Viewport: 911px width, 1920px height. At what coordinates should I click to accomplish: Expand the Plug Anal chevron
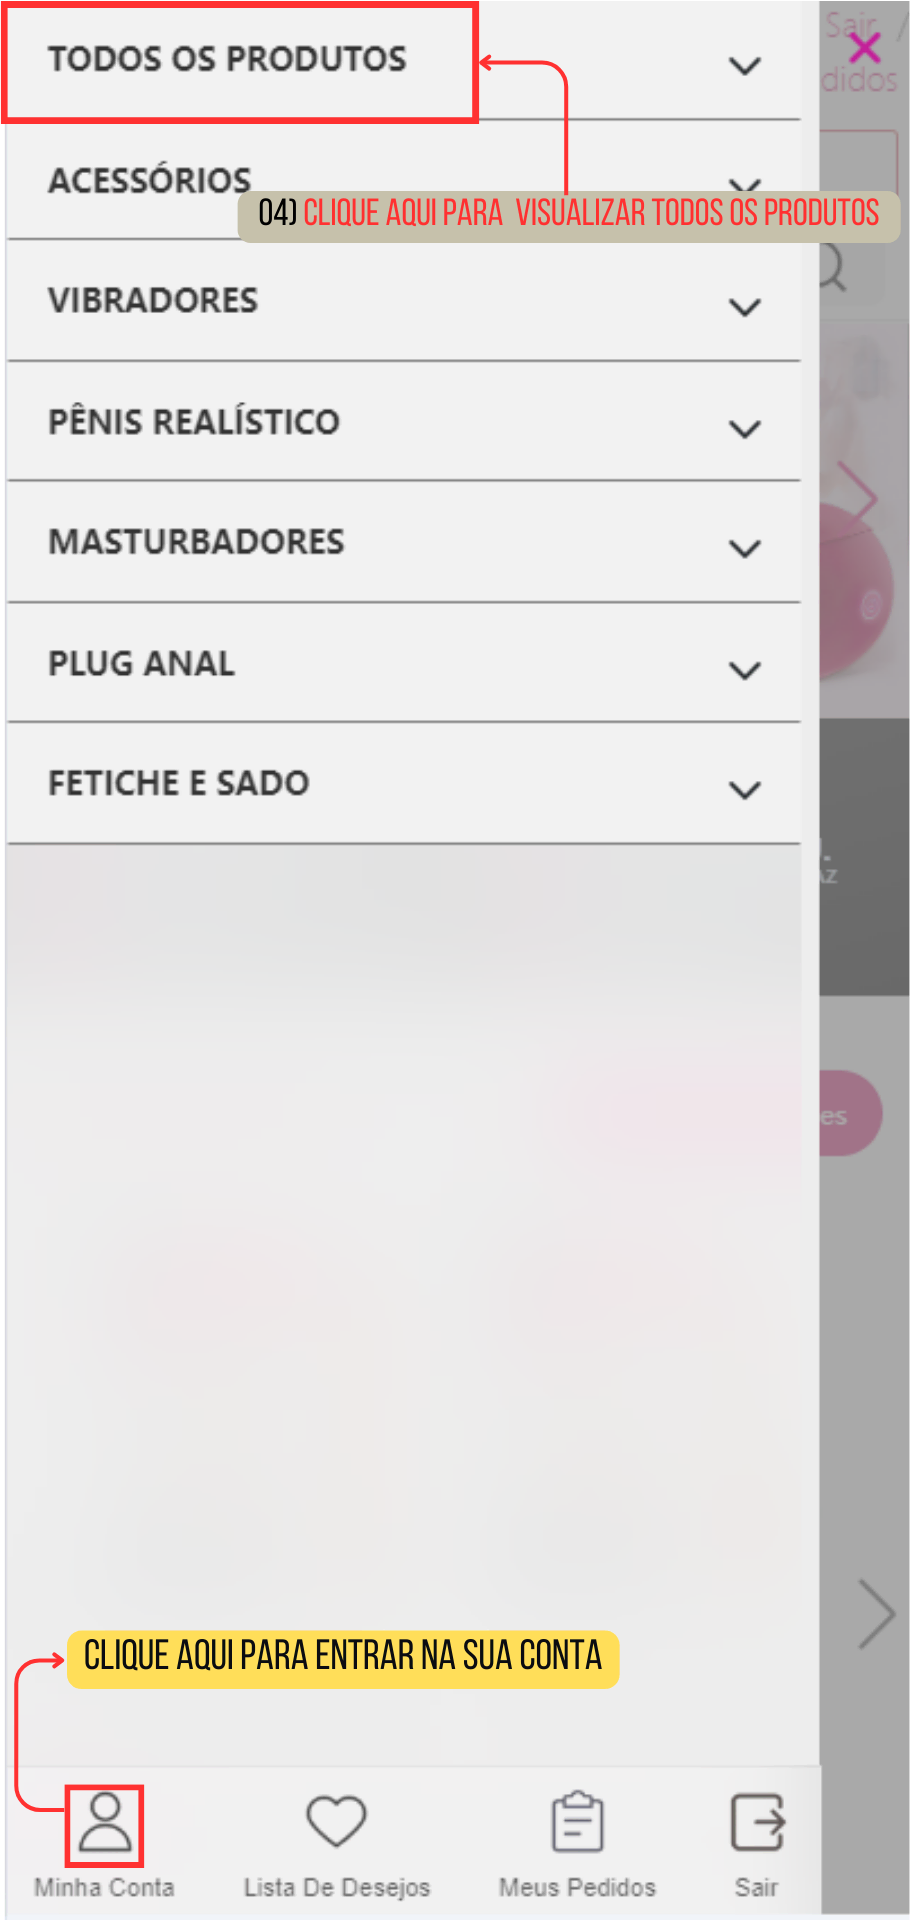coord(745,670)
